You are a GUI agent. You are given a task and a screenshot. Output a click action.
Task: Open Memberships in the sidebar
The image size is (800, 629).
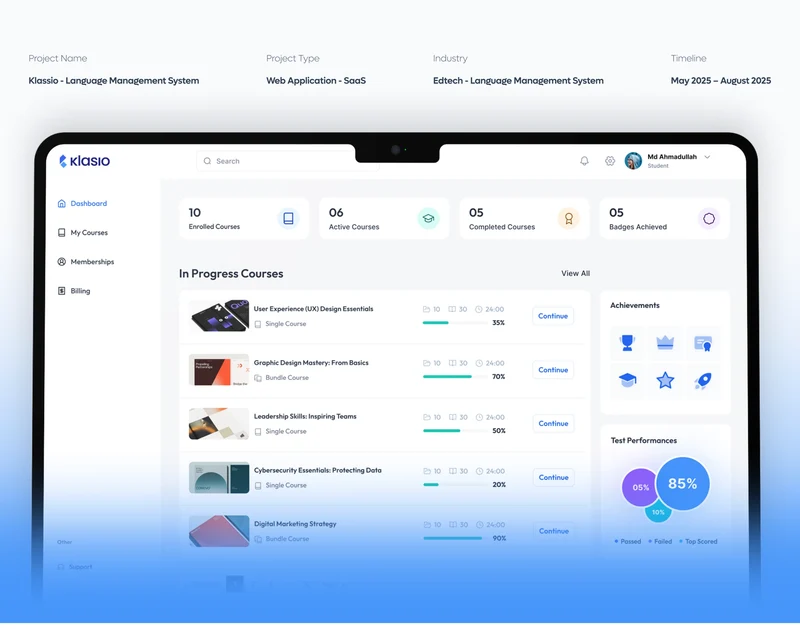[85, 262]
